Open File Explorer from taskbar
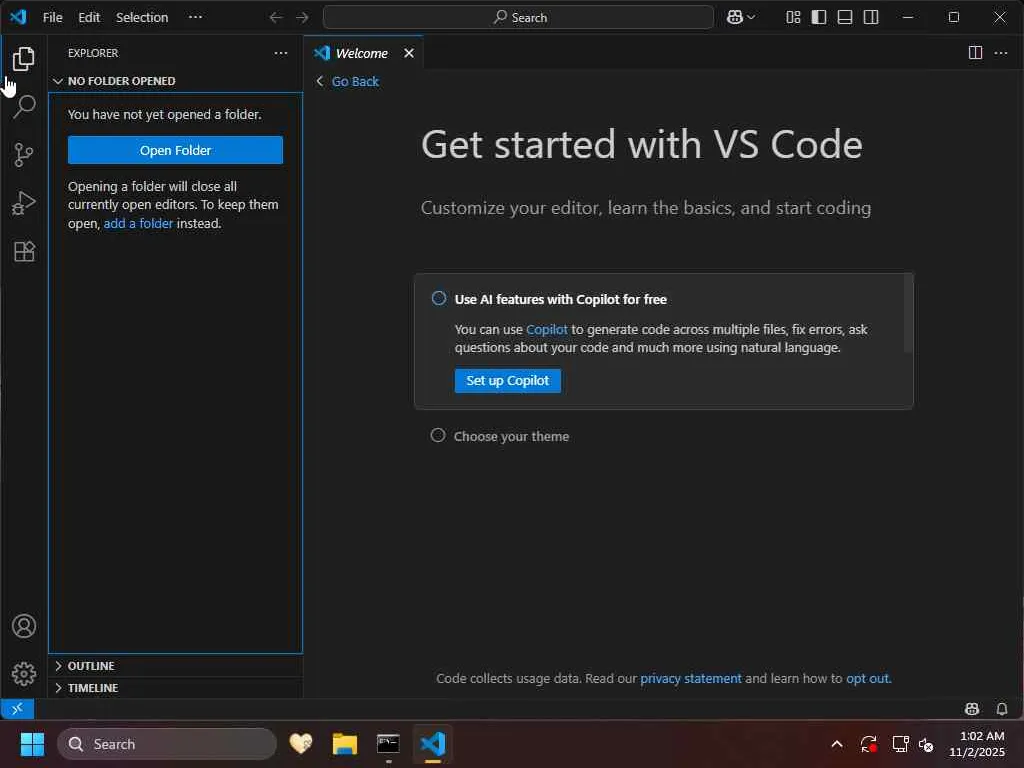Viewport: 1024px width, 768px height. click(345, 744)
